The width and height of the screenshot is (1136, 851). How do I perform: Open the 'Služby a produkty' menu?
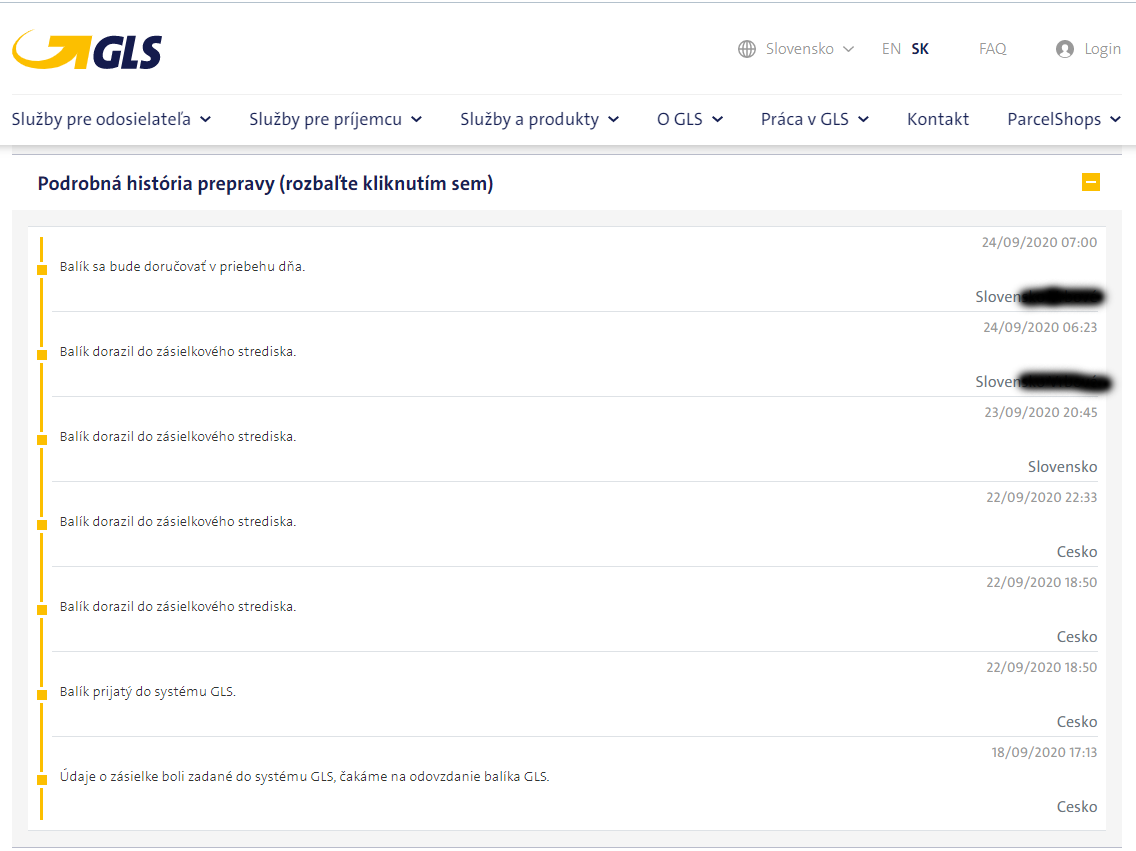(x=539, y=119)
